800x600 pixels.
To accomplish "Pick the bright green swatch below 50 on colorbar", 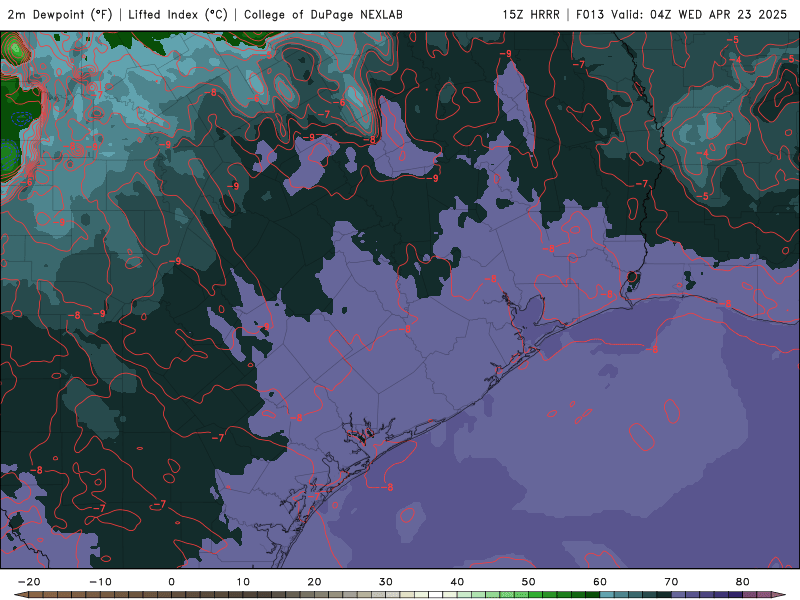I will click(535, 594).
